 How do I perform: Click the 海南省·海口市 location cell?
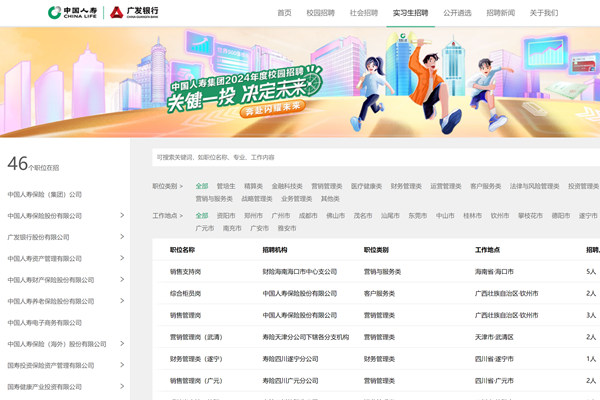[494, 271]
